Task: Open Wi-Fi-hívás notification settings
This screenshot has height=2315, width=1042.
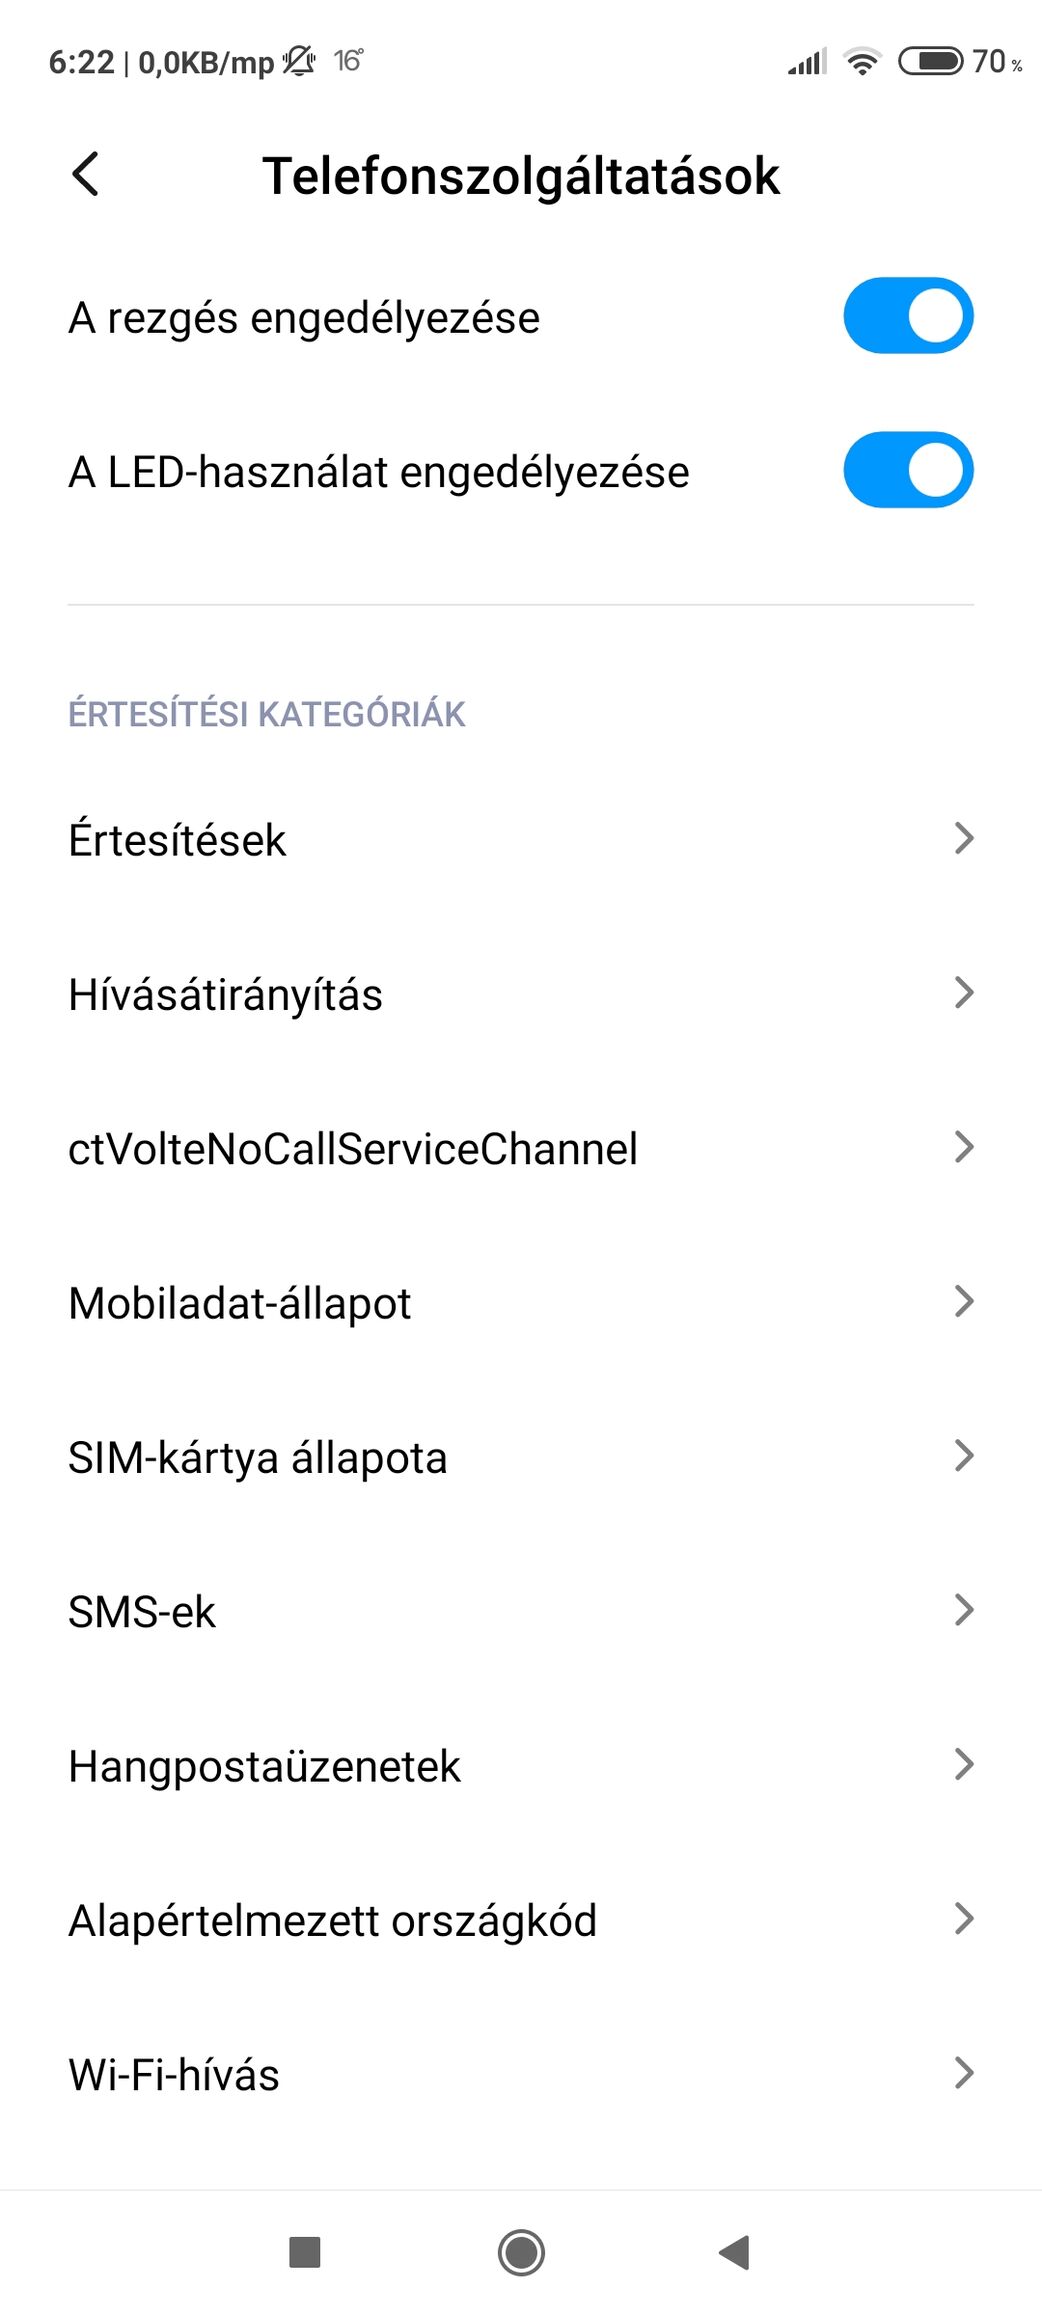Action: pyautogui.click(x=521, y=2073)
